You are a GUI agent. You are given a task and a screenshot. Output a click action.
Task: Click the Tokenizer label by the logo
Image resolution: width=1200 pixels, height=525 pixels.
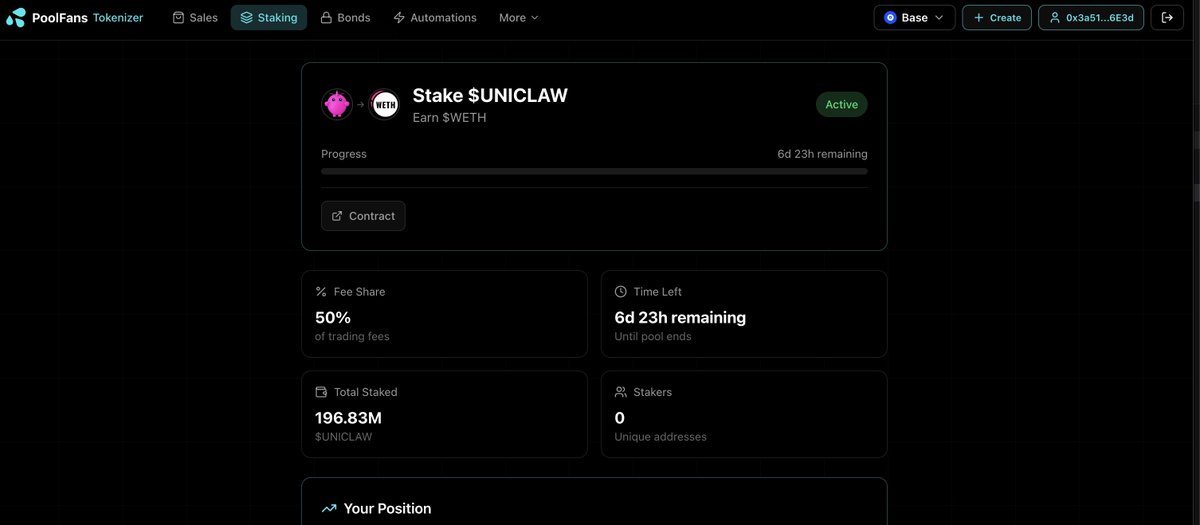tap(118, 17)
